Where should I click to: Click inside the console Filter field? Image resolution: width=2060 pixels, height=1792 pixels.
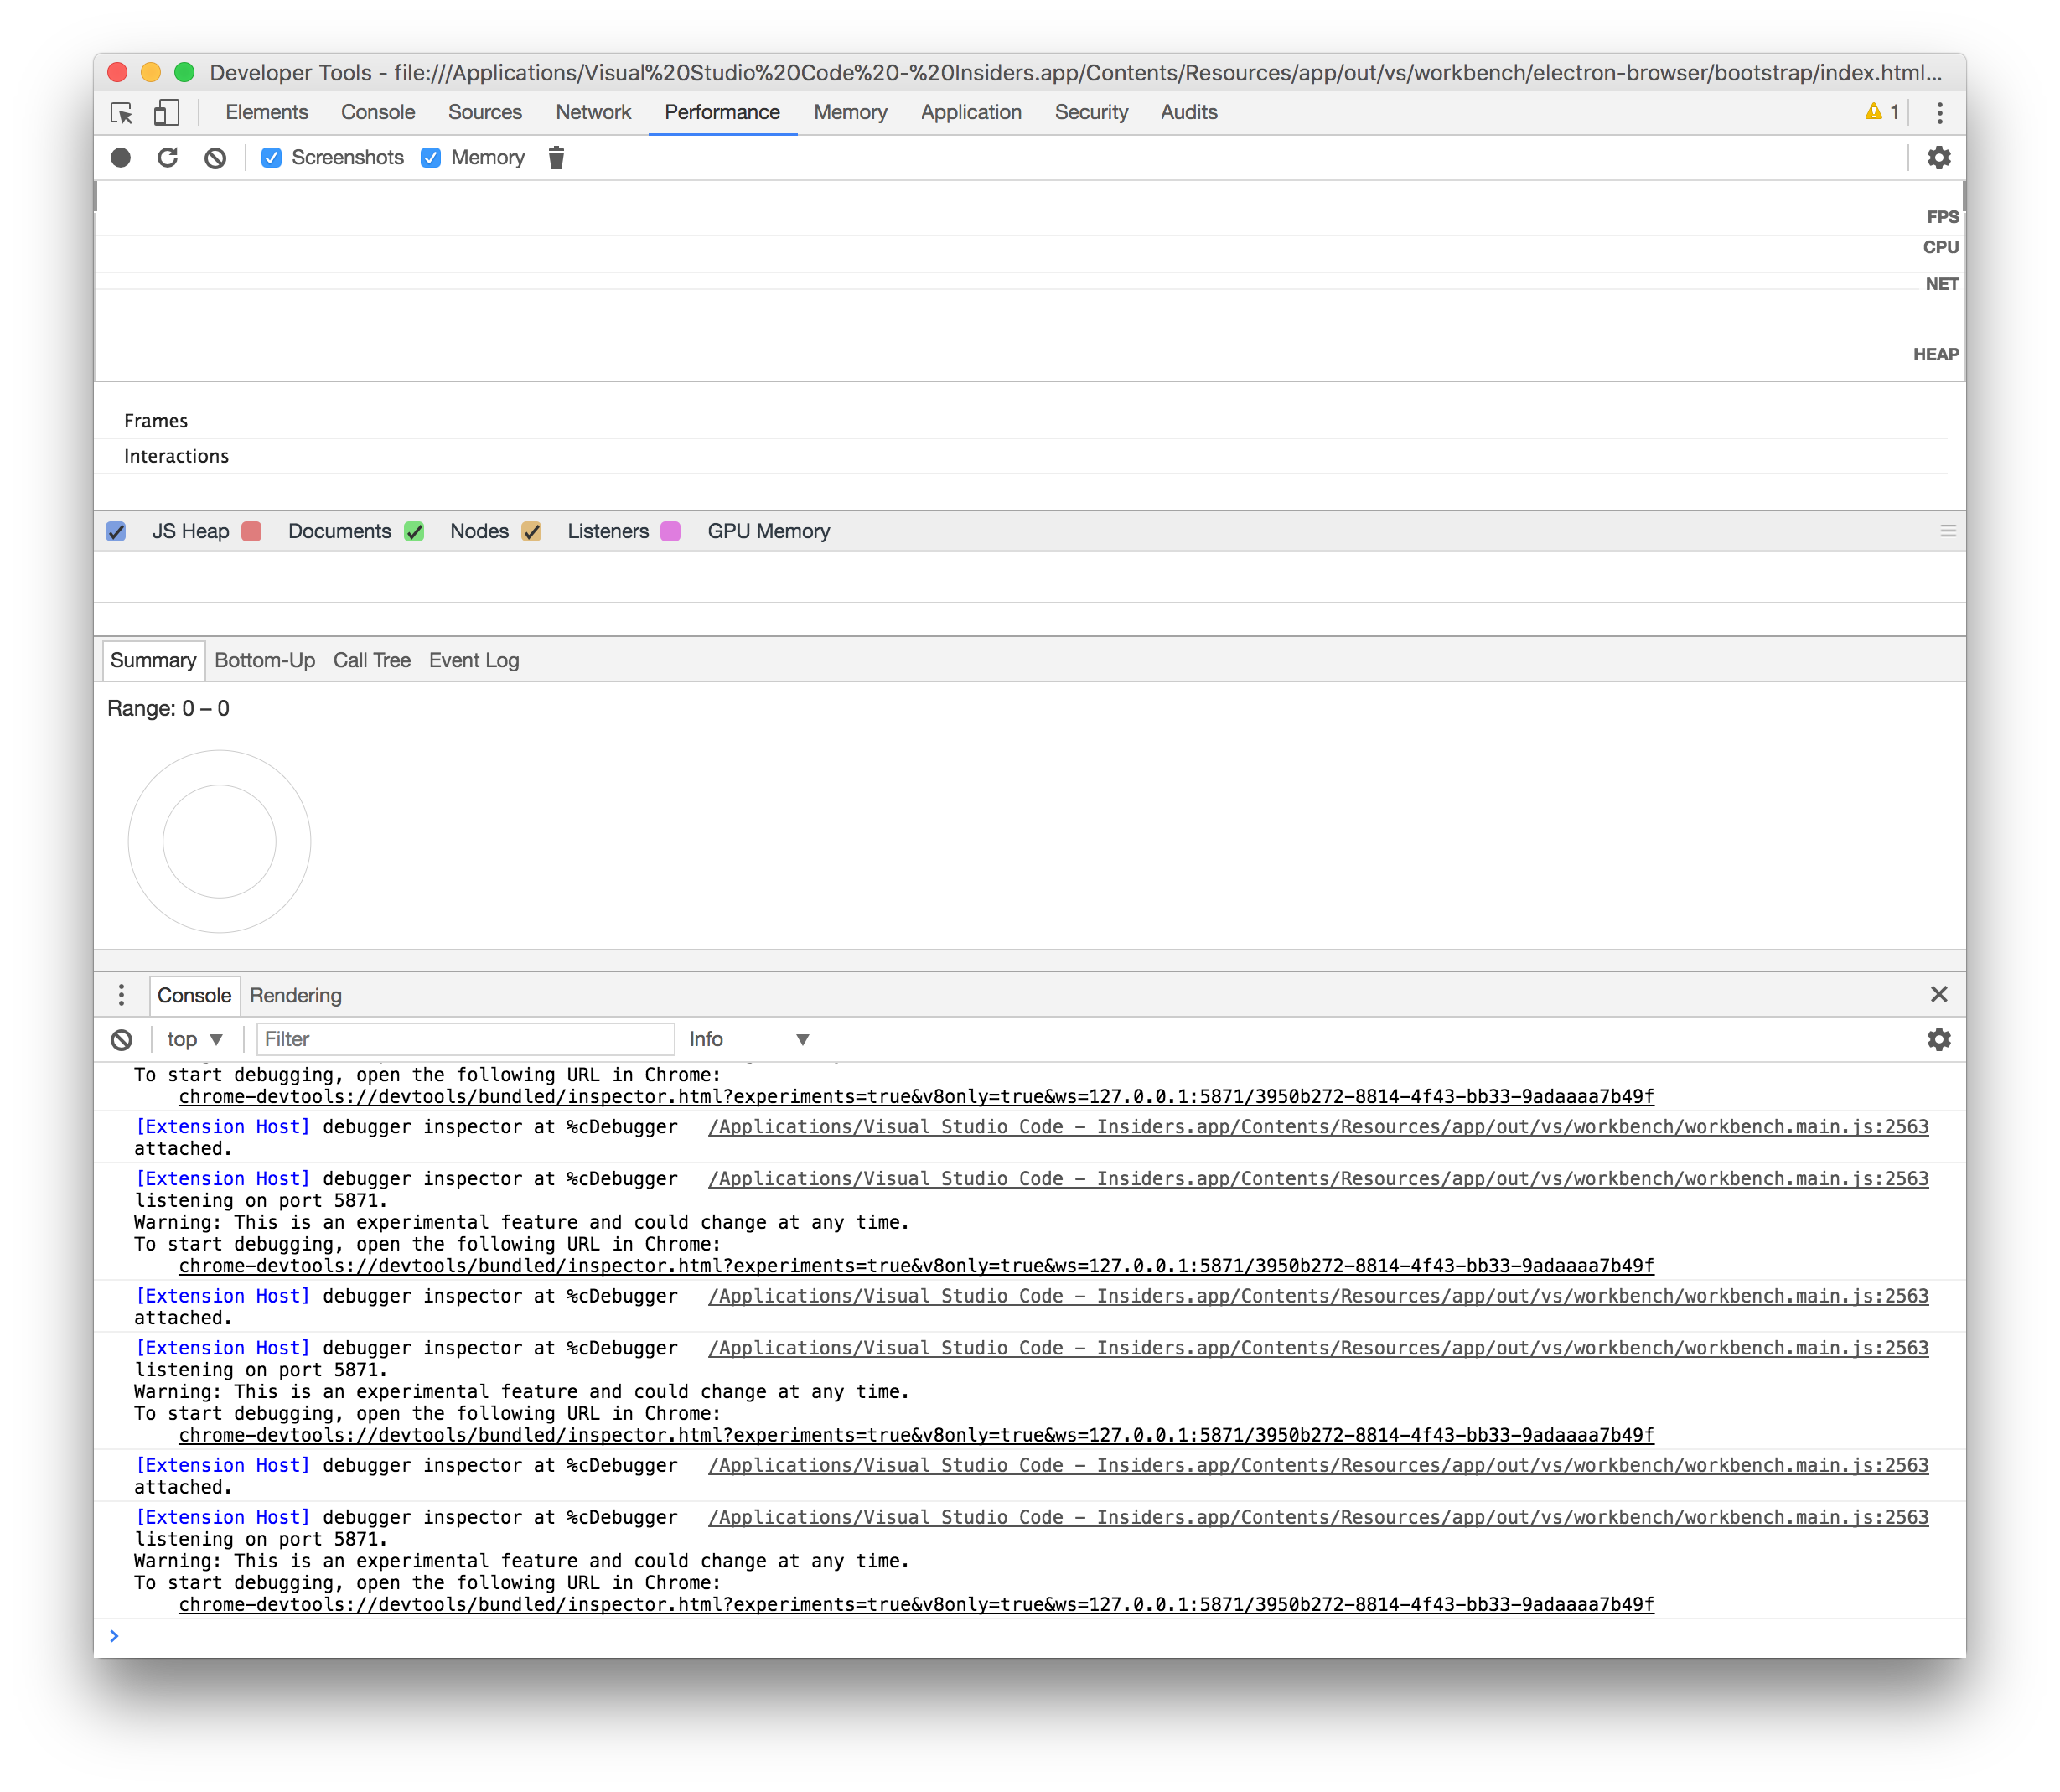coord(465,1040)
